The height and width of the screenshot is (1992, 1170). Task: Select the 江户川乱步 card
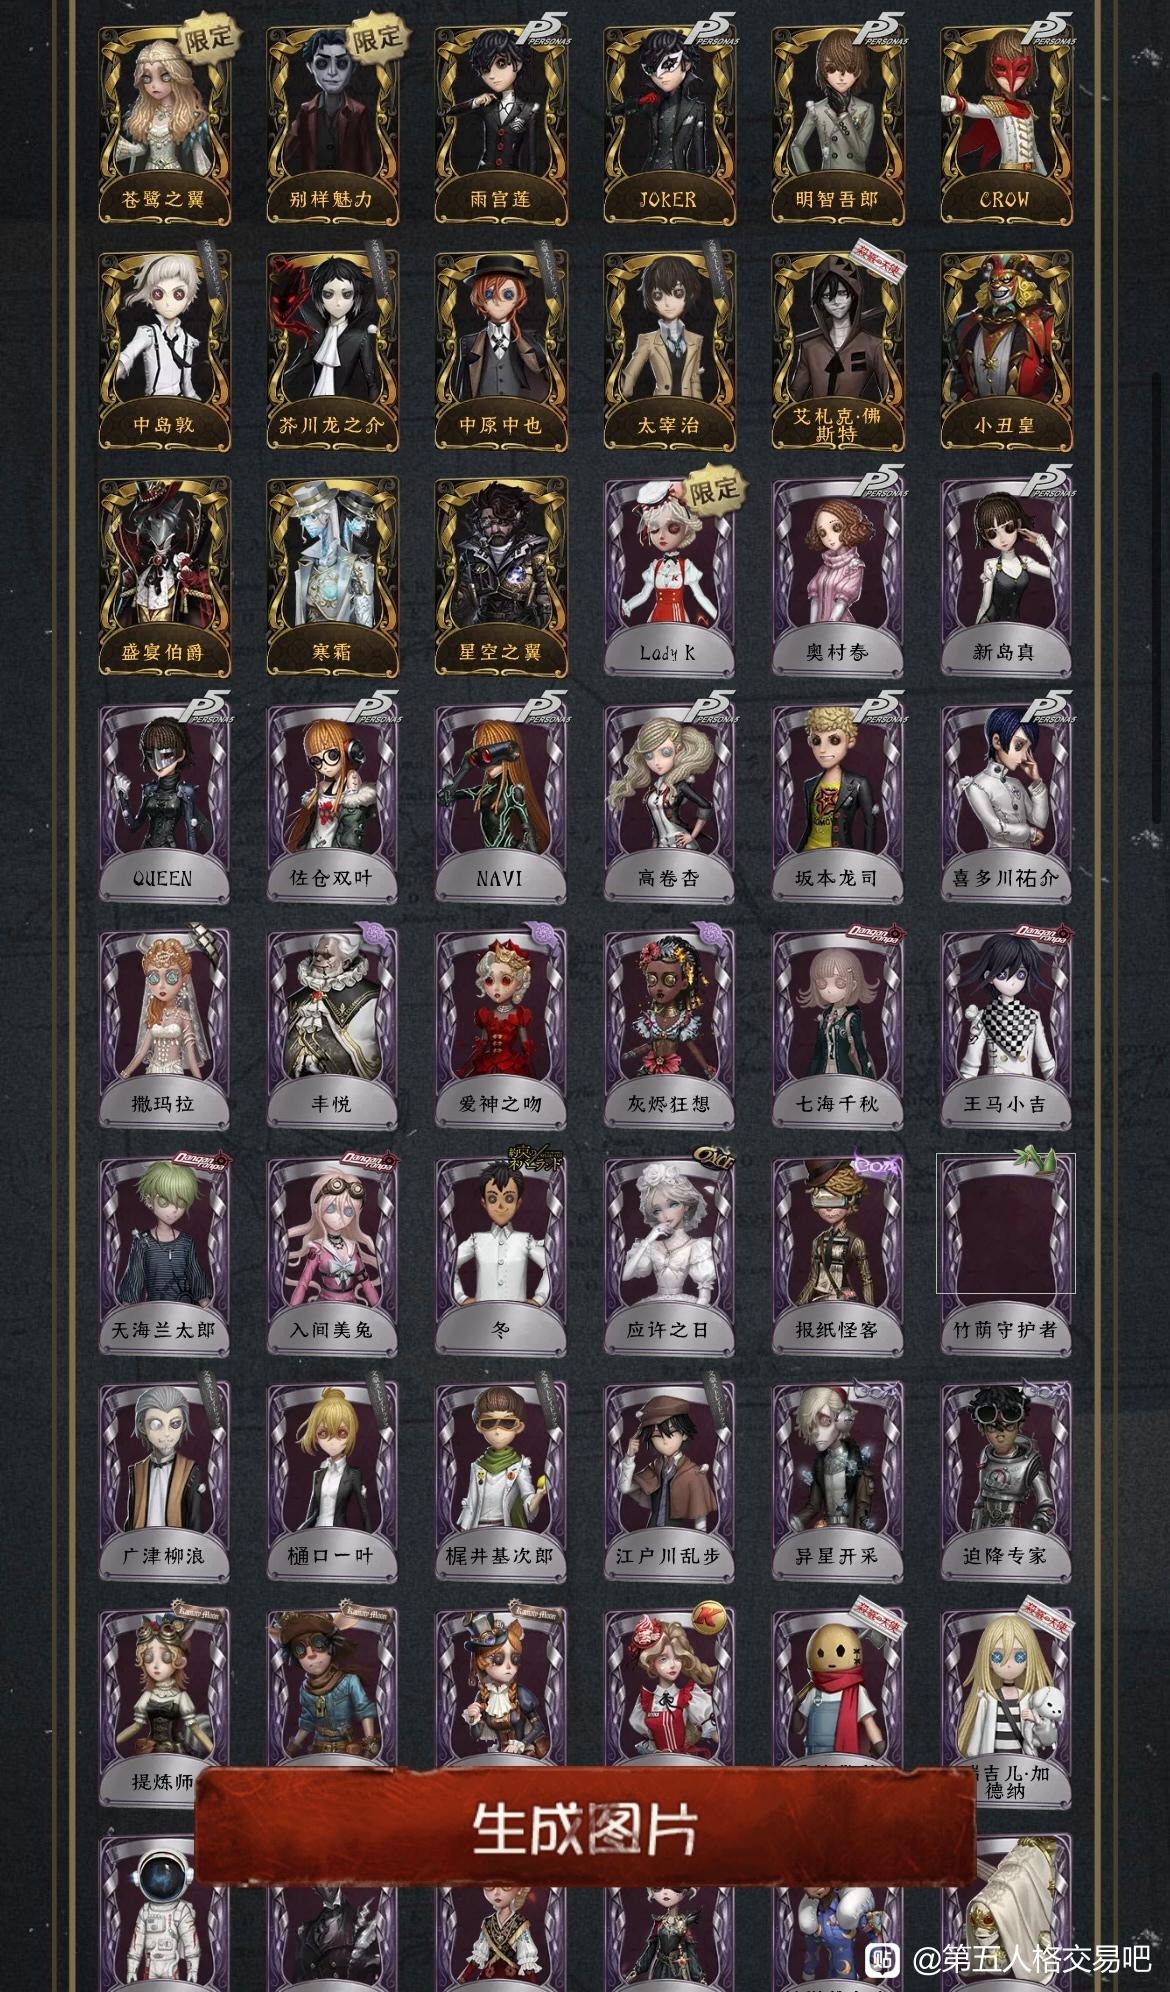[x=668, y=1480]
